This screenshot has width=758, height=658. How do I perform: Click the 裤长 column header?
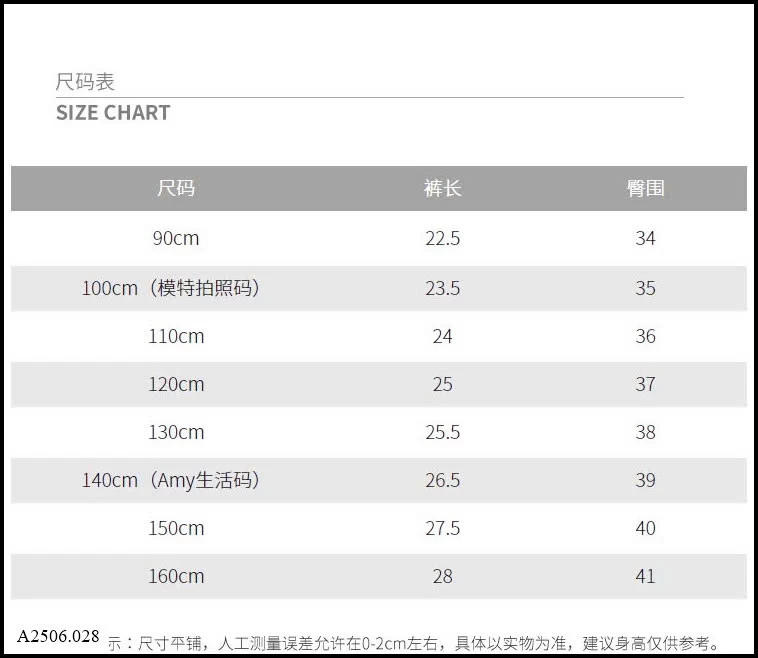pyautogui.click(x=443, y=188)
